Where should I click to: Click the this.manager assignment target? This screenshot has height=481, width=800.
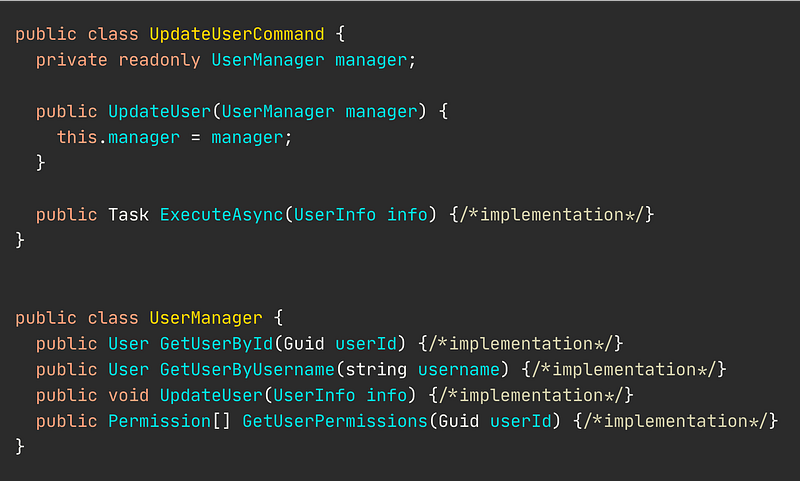pyautogui.click(x=118, y=137)
